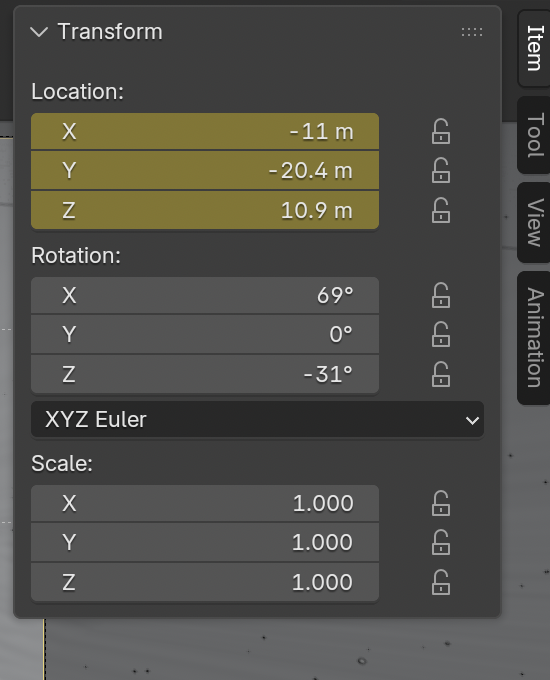The width and height of the screenshot is (550, 680).
Task: Lock the Scale Z axis
Action: point(441,582)
